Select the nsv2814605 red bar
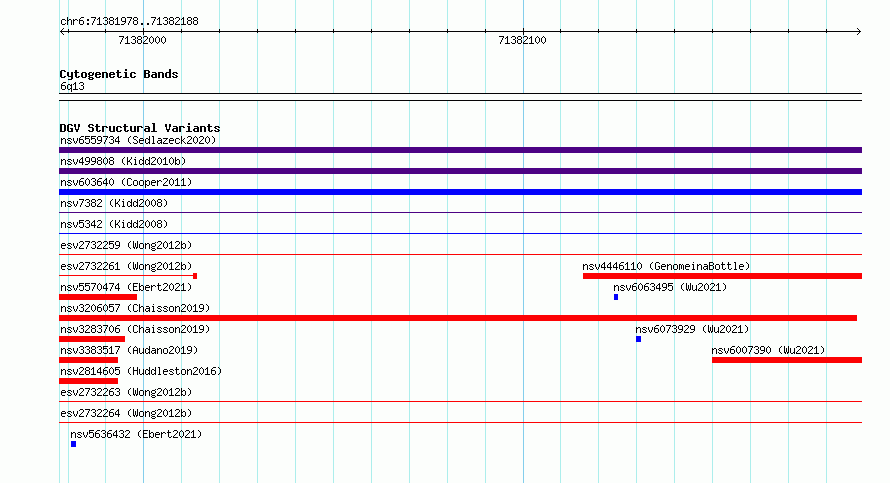 click(89, 381)
